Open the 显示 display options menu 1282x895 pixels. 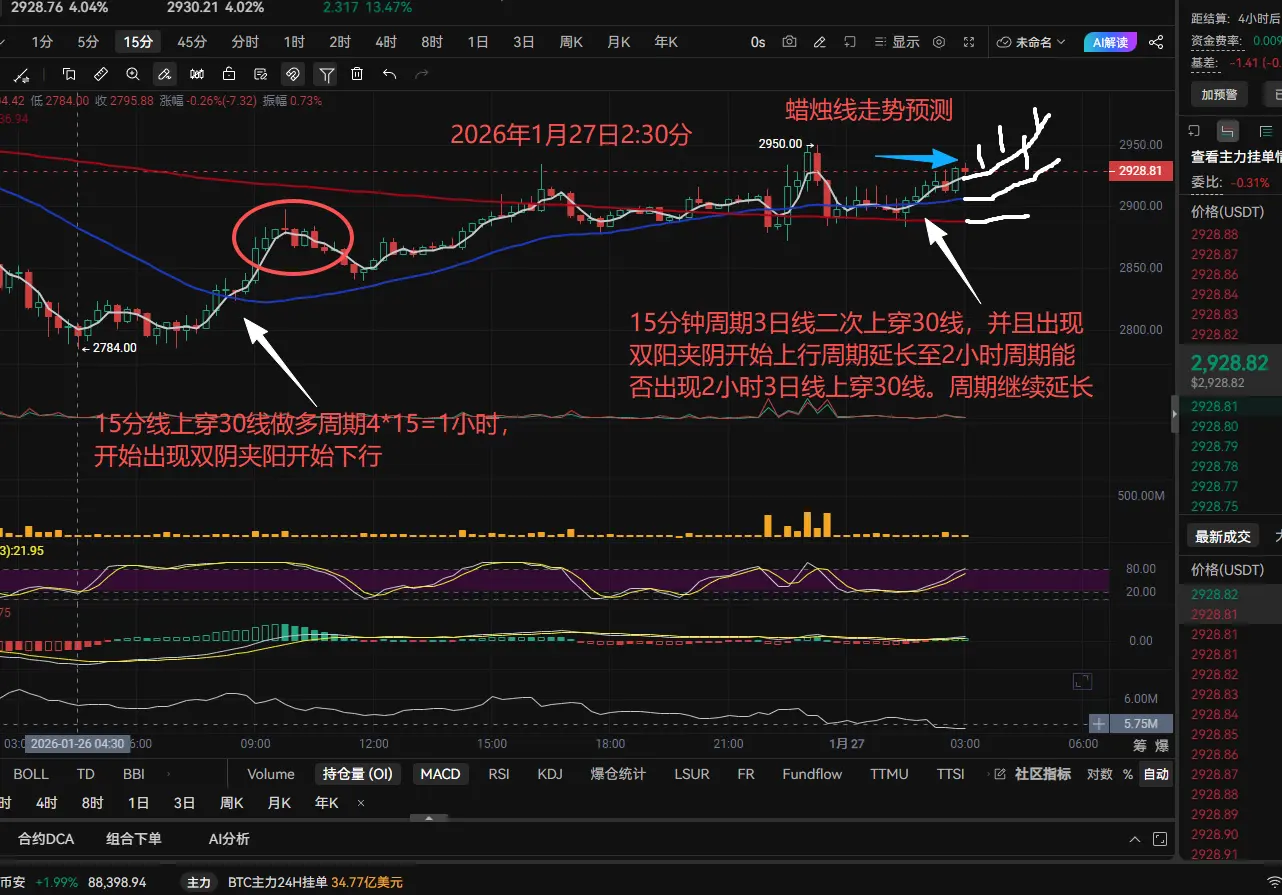click(x=898, y=42)
